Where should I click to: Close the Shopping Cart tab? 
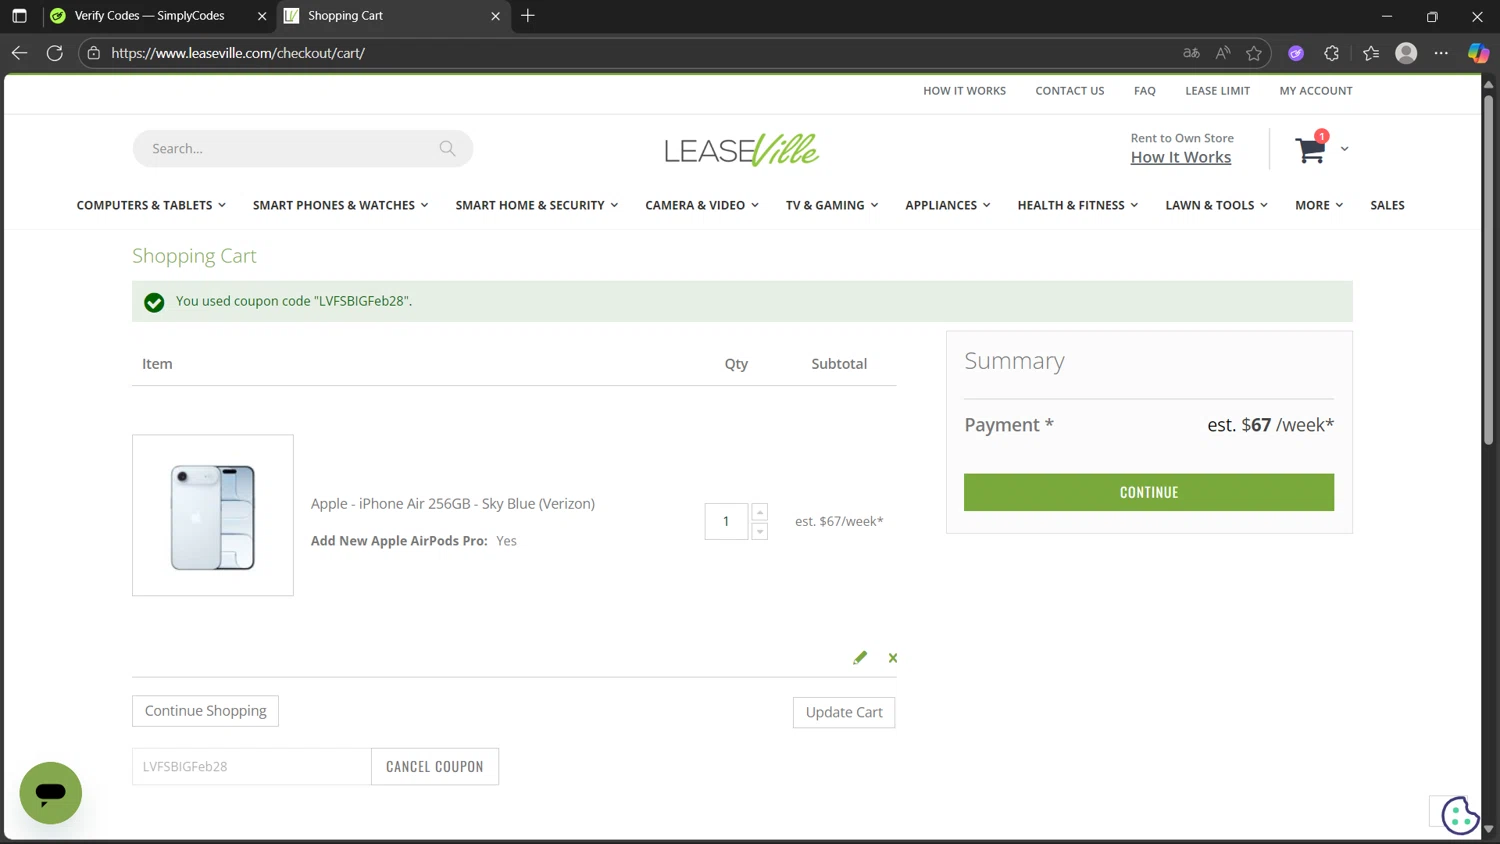495,16
